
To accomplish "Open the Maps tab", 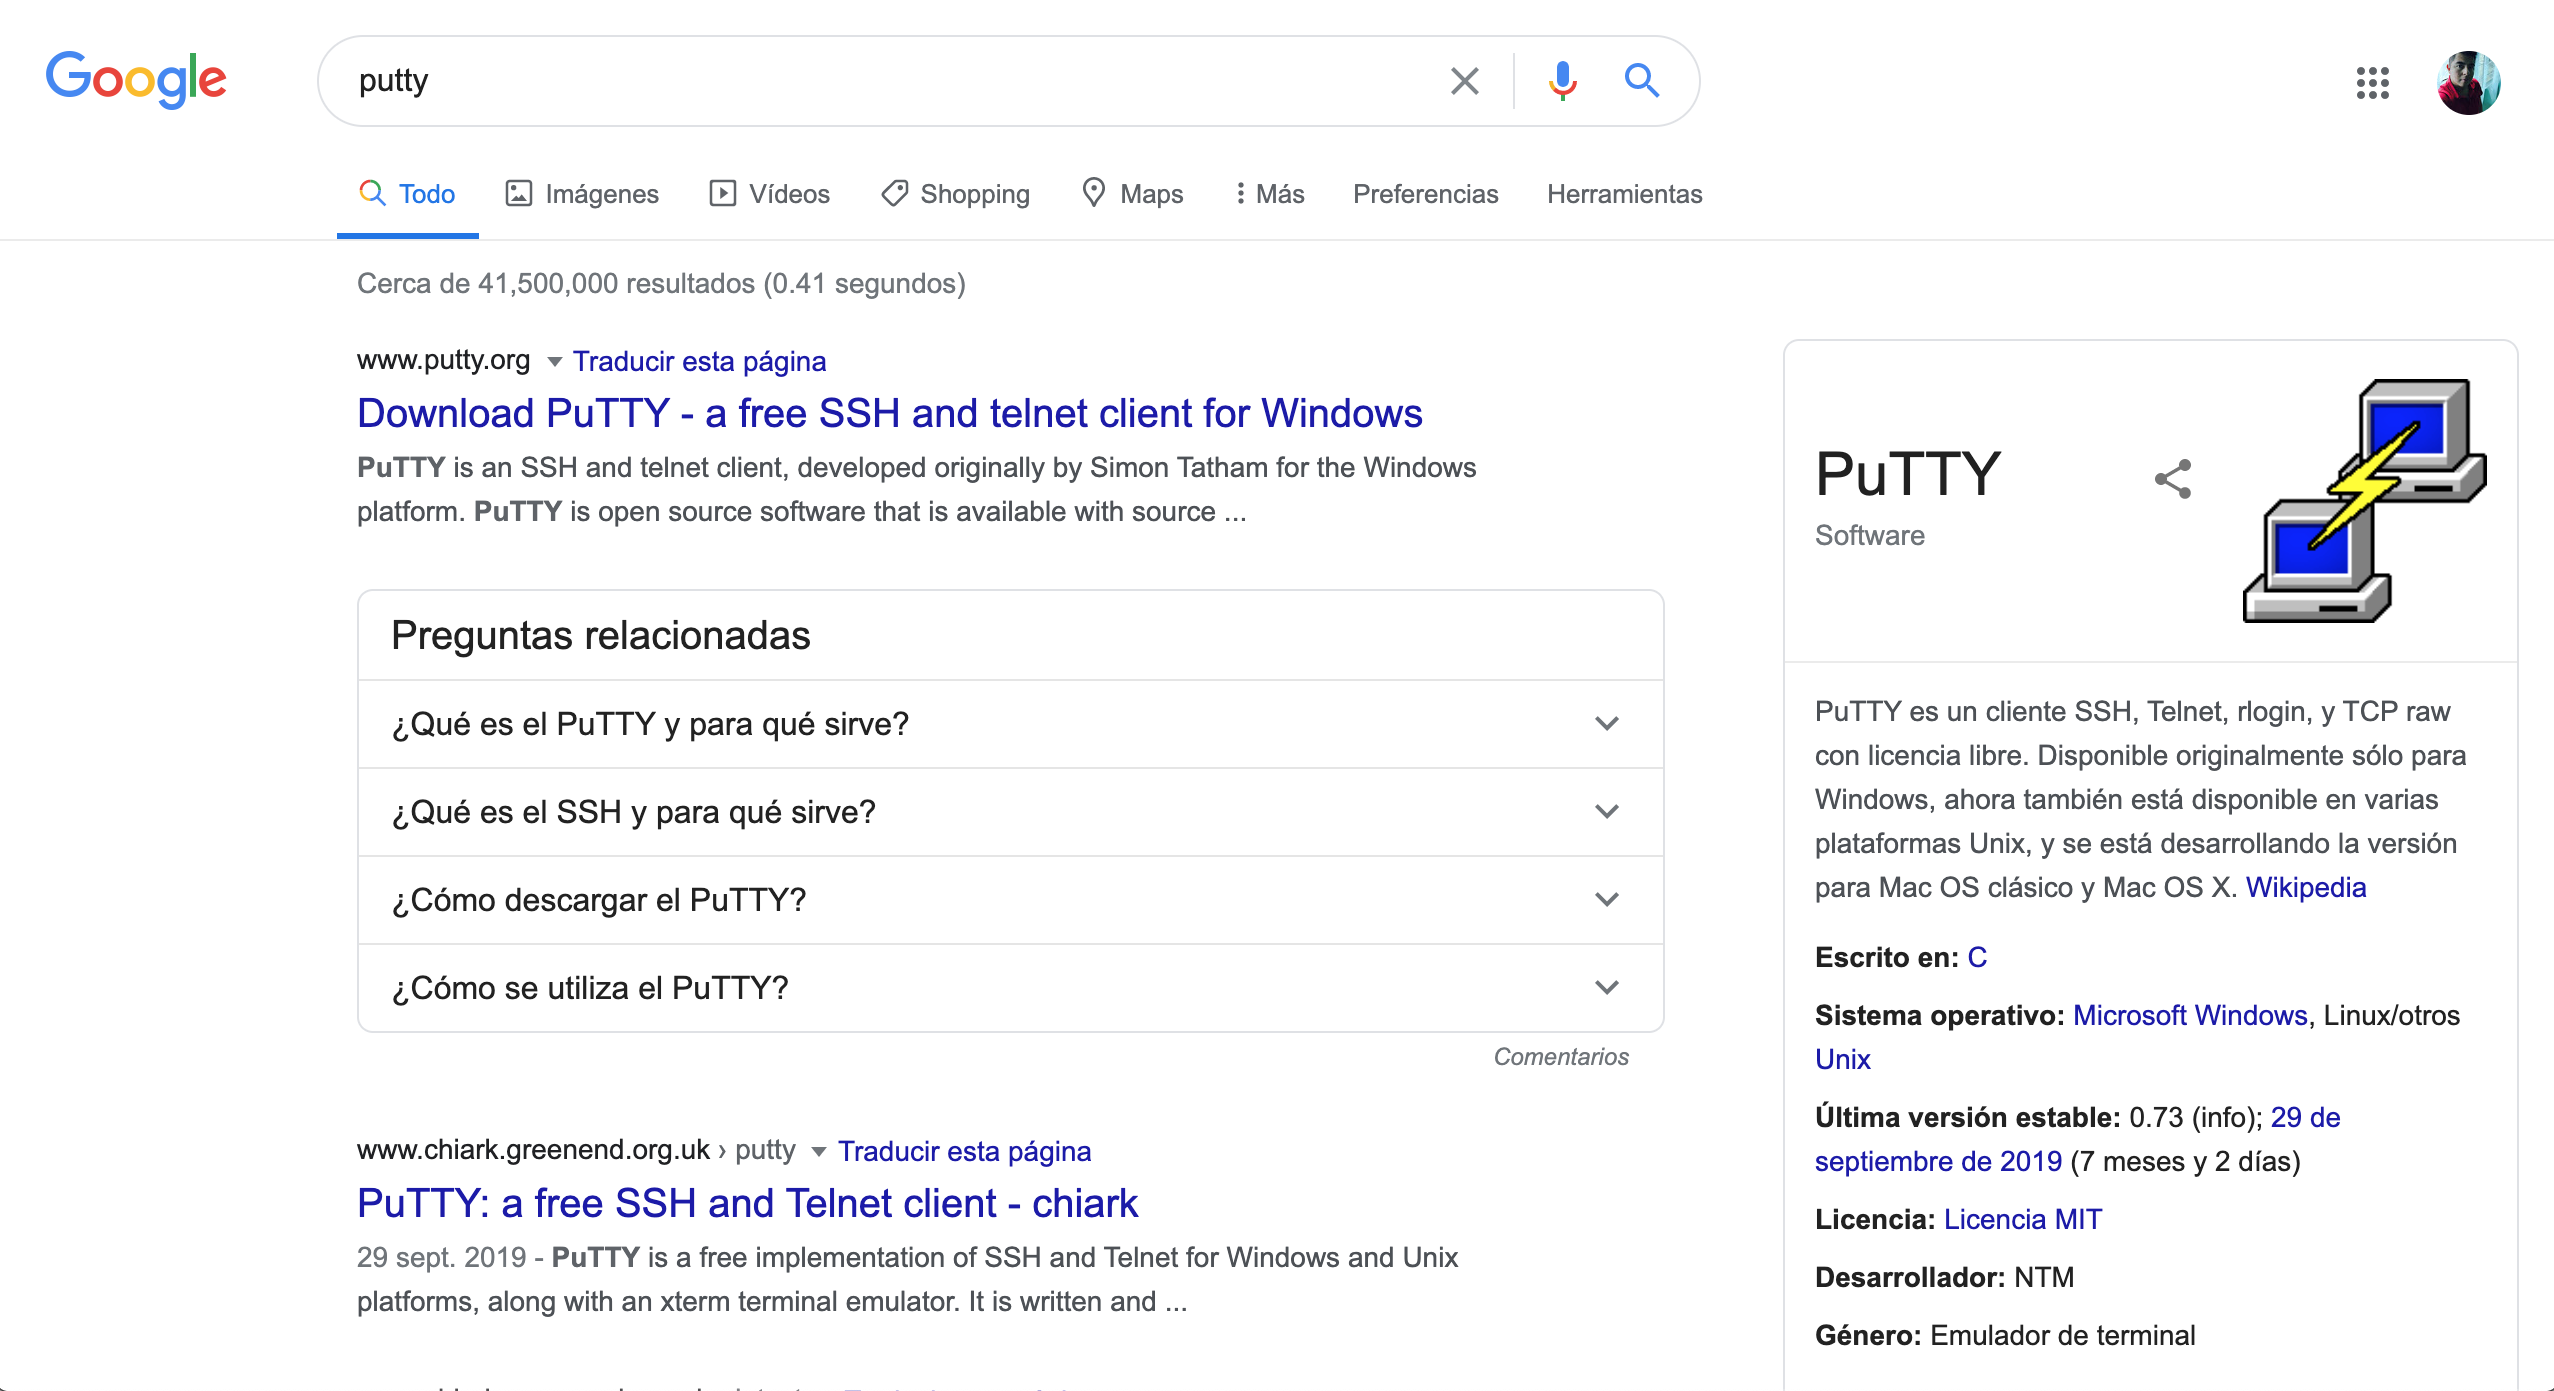I will (x=1132, y=194).
